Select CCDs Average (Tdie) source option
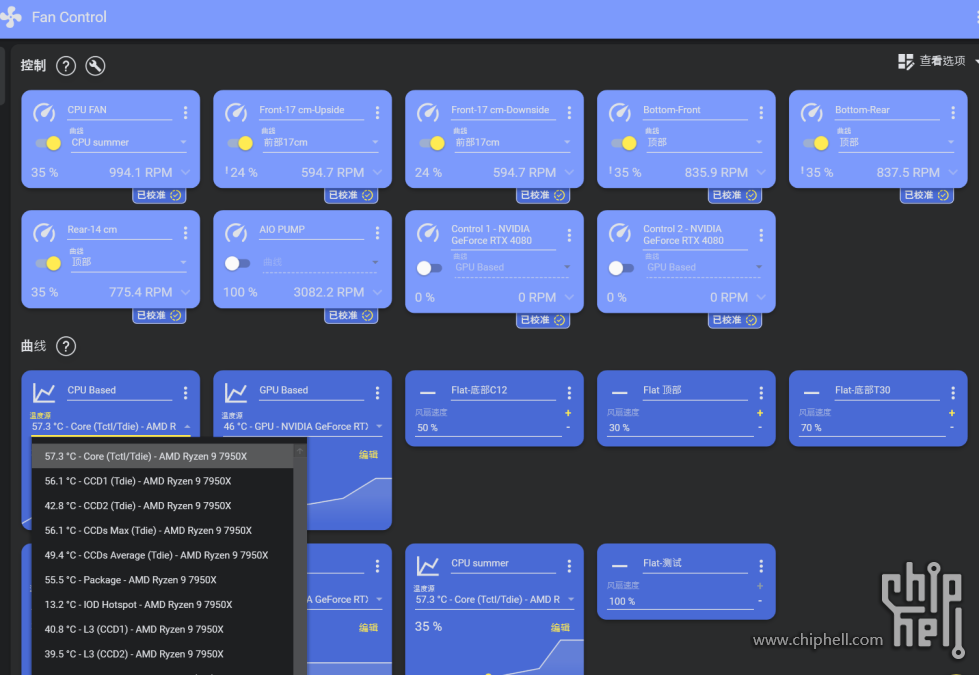This screenshot has width=979, height=675. click(162, 555)
